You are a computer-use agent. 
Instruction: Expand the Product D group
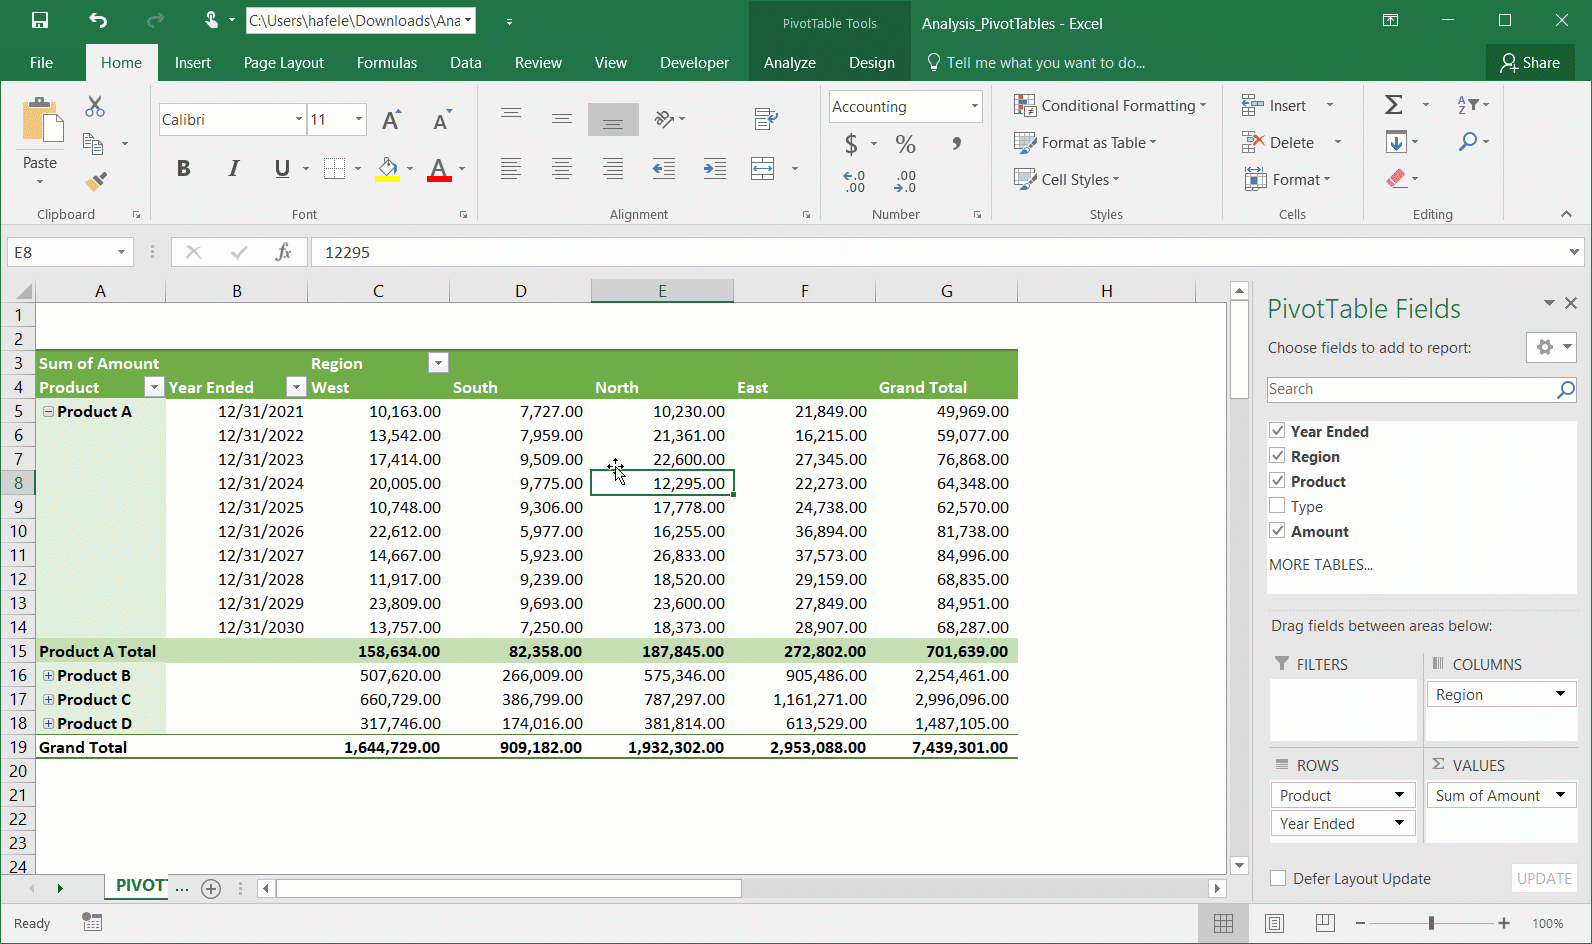(x=48, y=723)
